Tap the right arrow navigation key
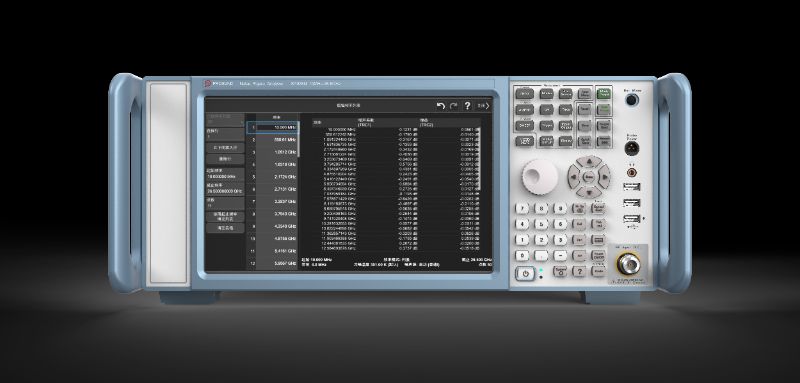The image size is (800, 383). (x=605, y=176)
